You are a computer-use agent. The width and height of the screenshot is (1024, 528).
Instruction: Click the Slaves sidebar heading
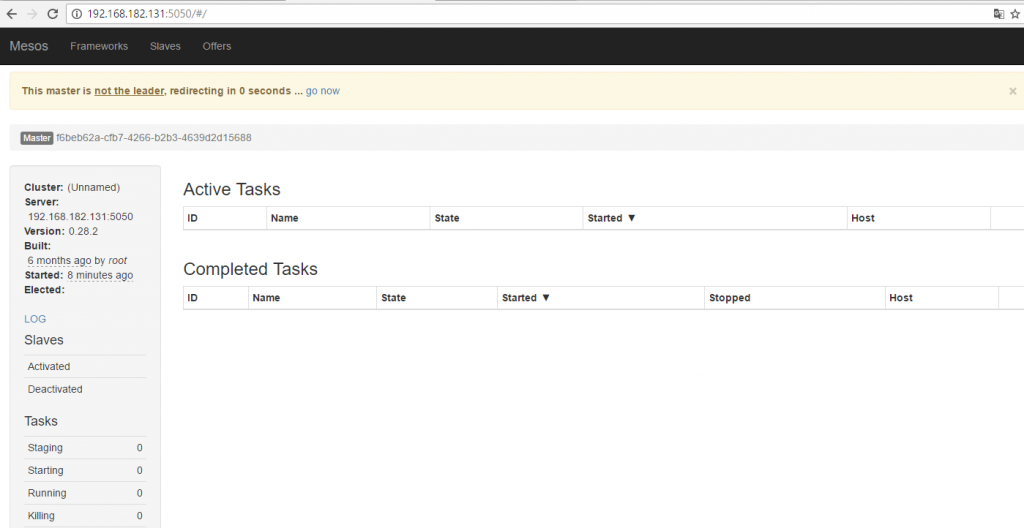[x=44, y=340]
